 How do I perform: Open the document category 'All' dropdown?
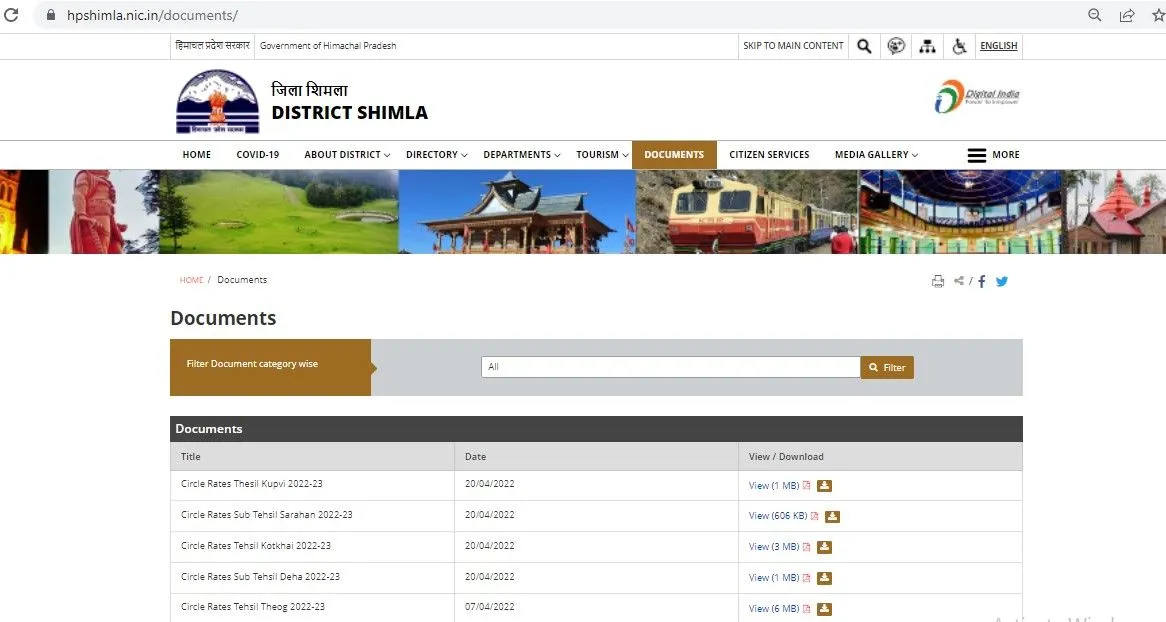click(670, 367)
